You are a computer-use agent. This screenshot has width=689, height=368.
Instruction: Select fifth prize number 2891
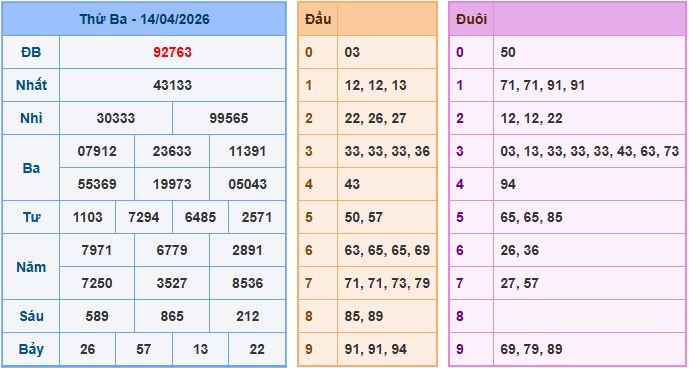(x=247, y=250)
